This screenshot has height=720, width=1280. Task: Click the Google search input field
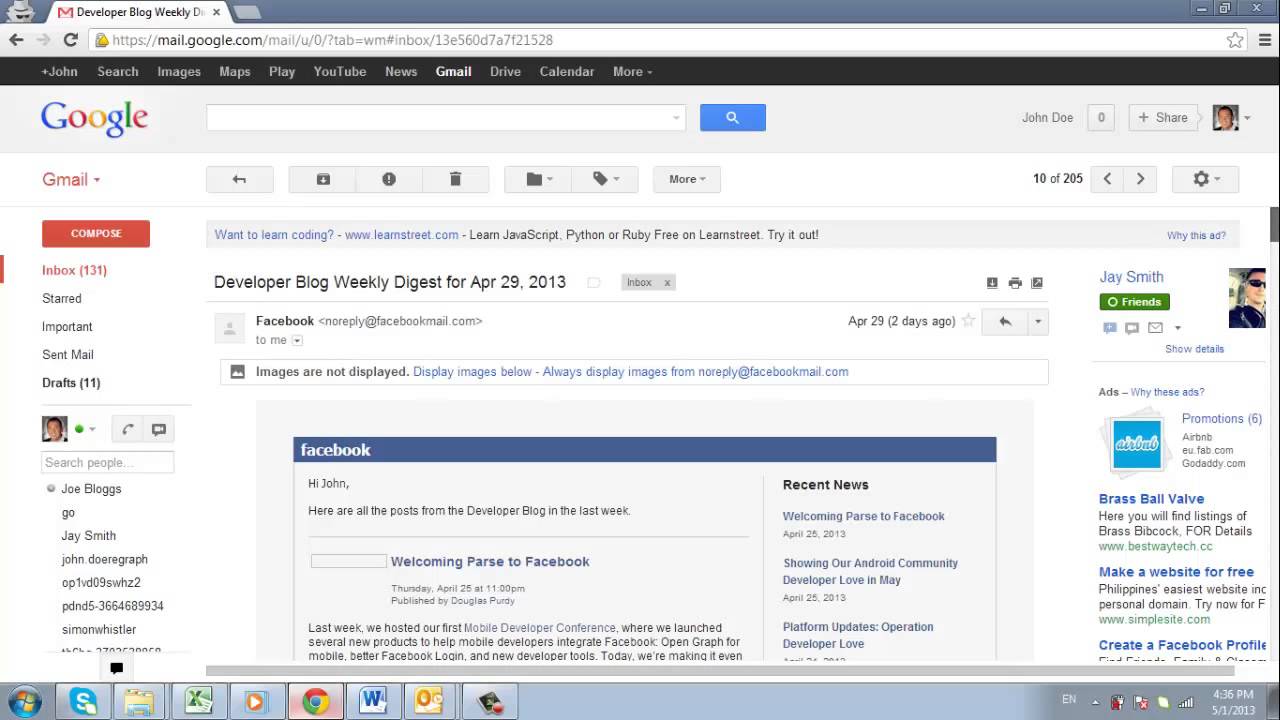tap(446, 117)
